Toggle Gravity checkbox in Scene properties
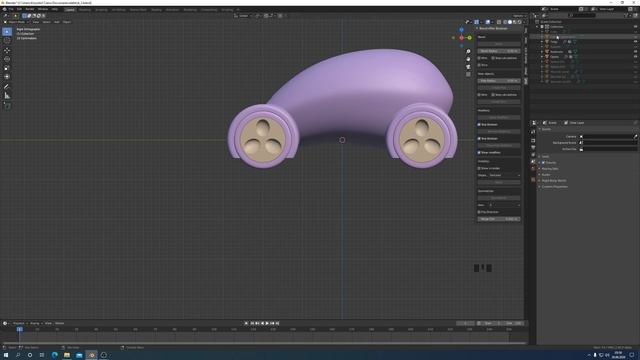 [x=543, y=162]
